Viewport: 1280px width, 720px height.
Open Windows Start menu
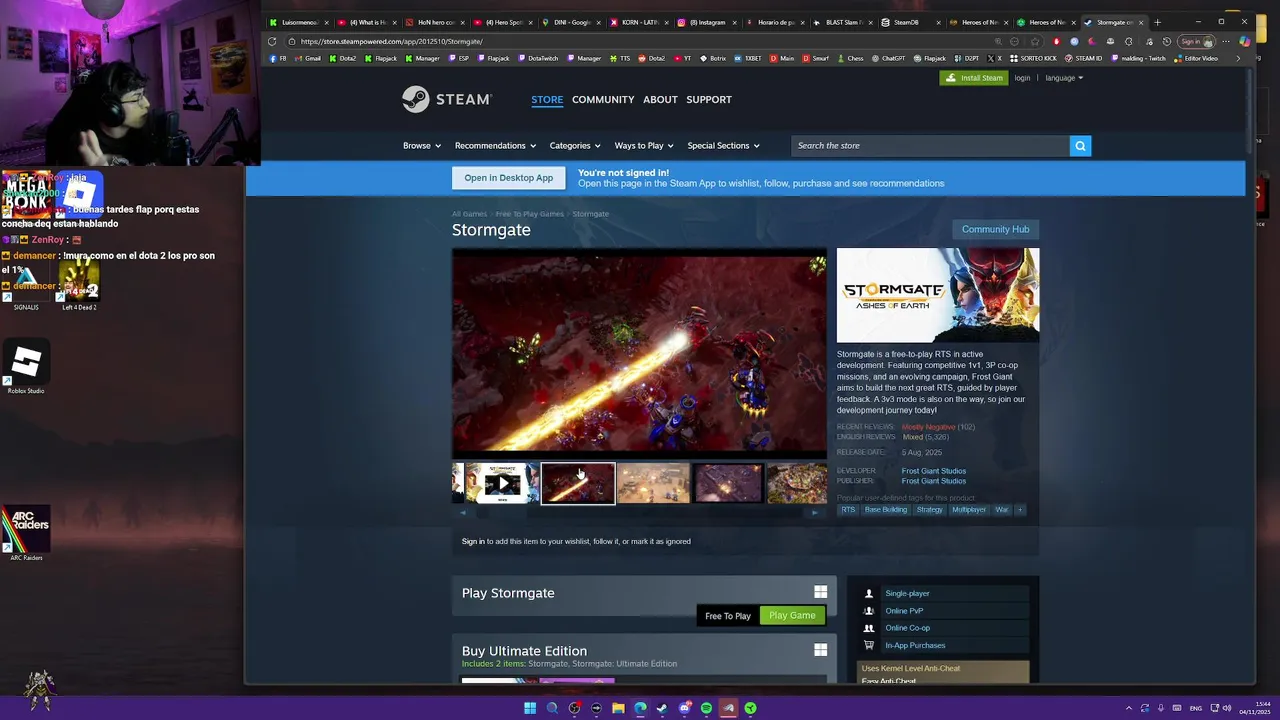(x=530, y=708)
